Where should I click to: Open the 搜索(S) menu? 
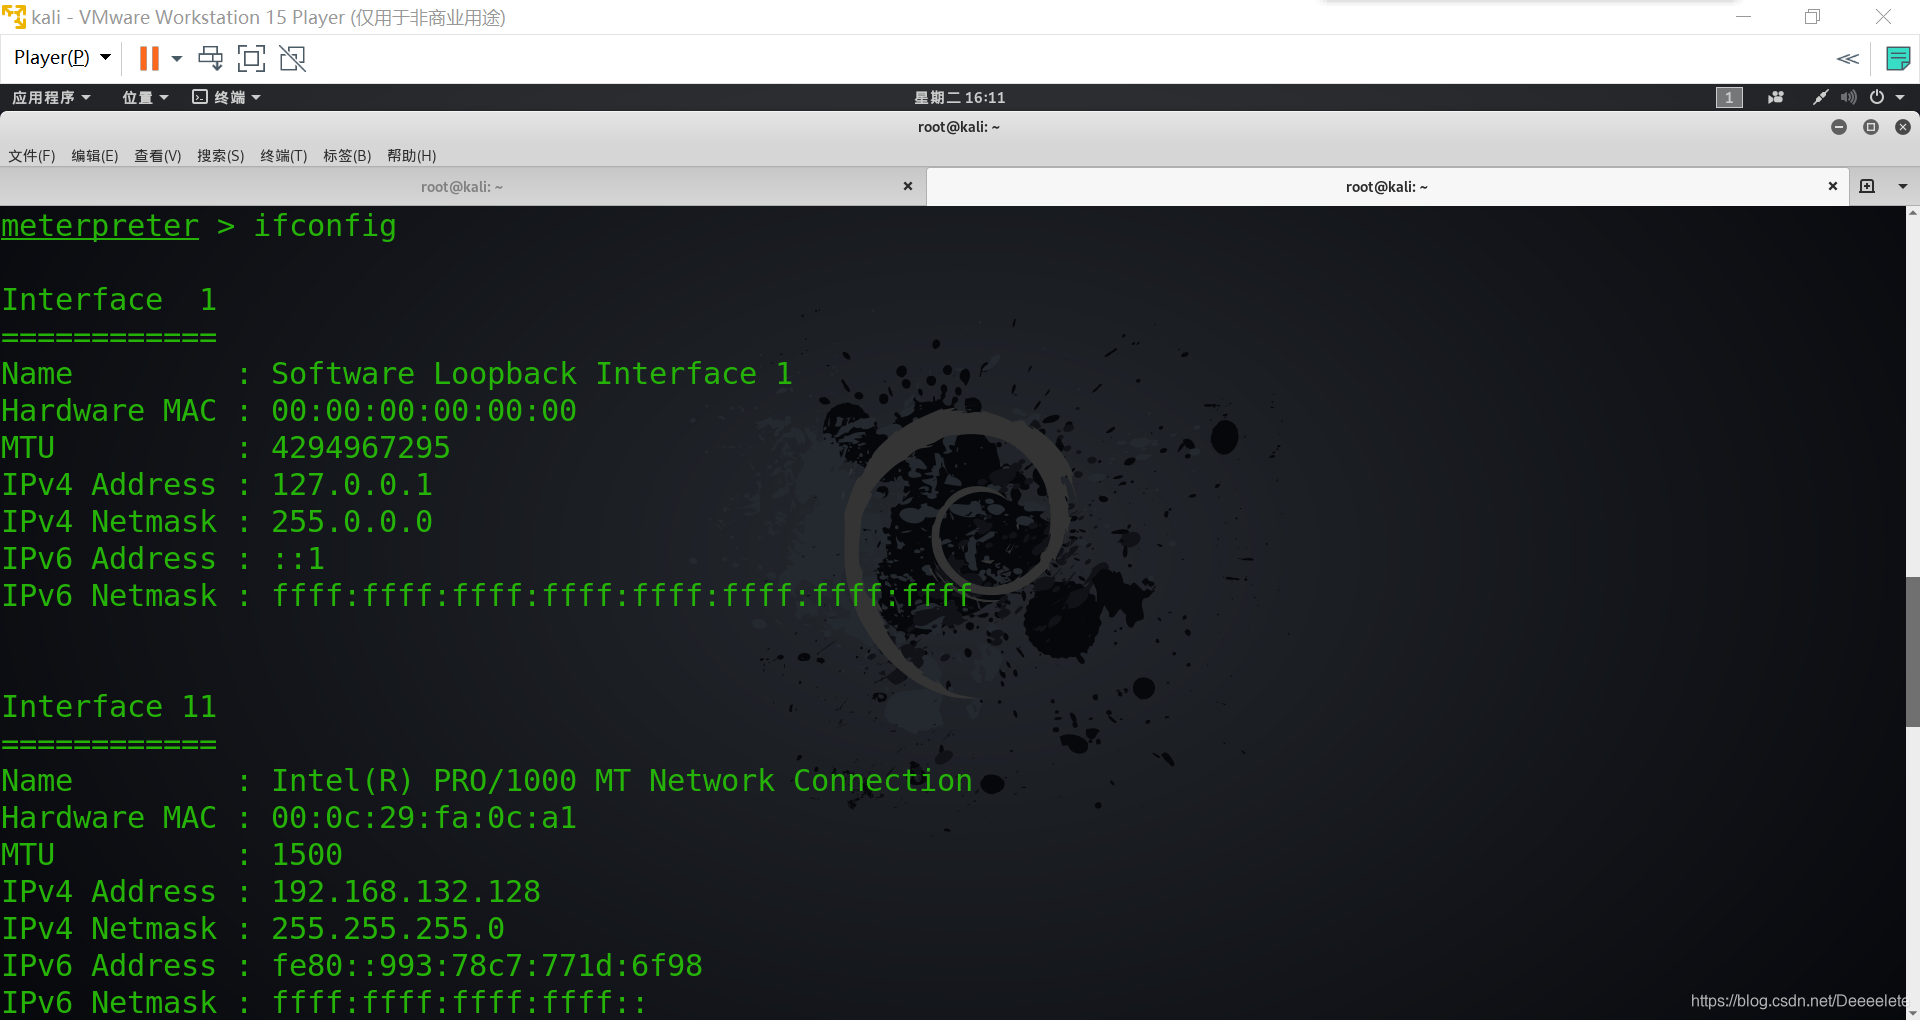221,156
